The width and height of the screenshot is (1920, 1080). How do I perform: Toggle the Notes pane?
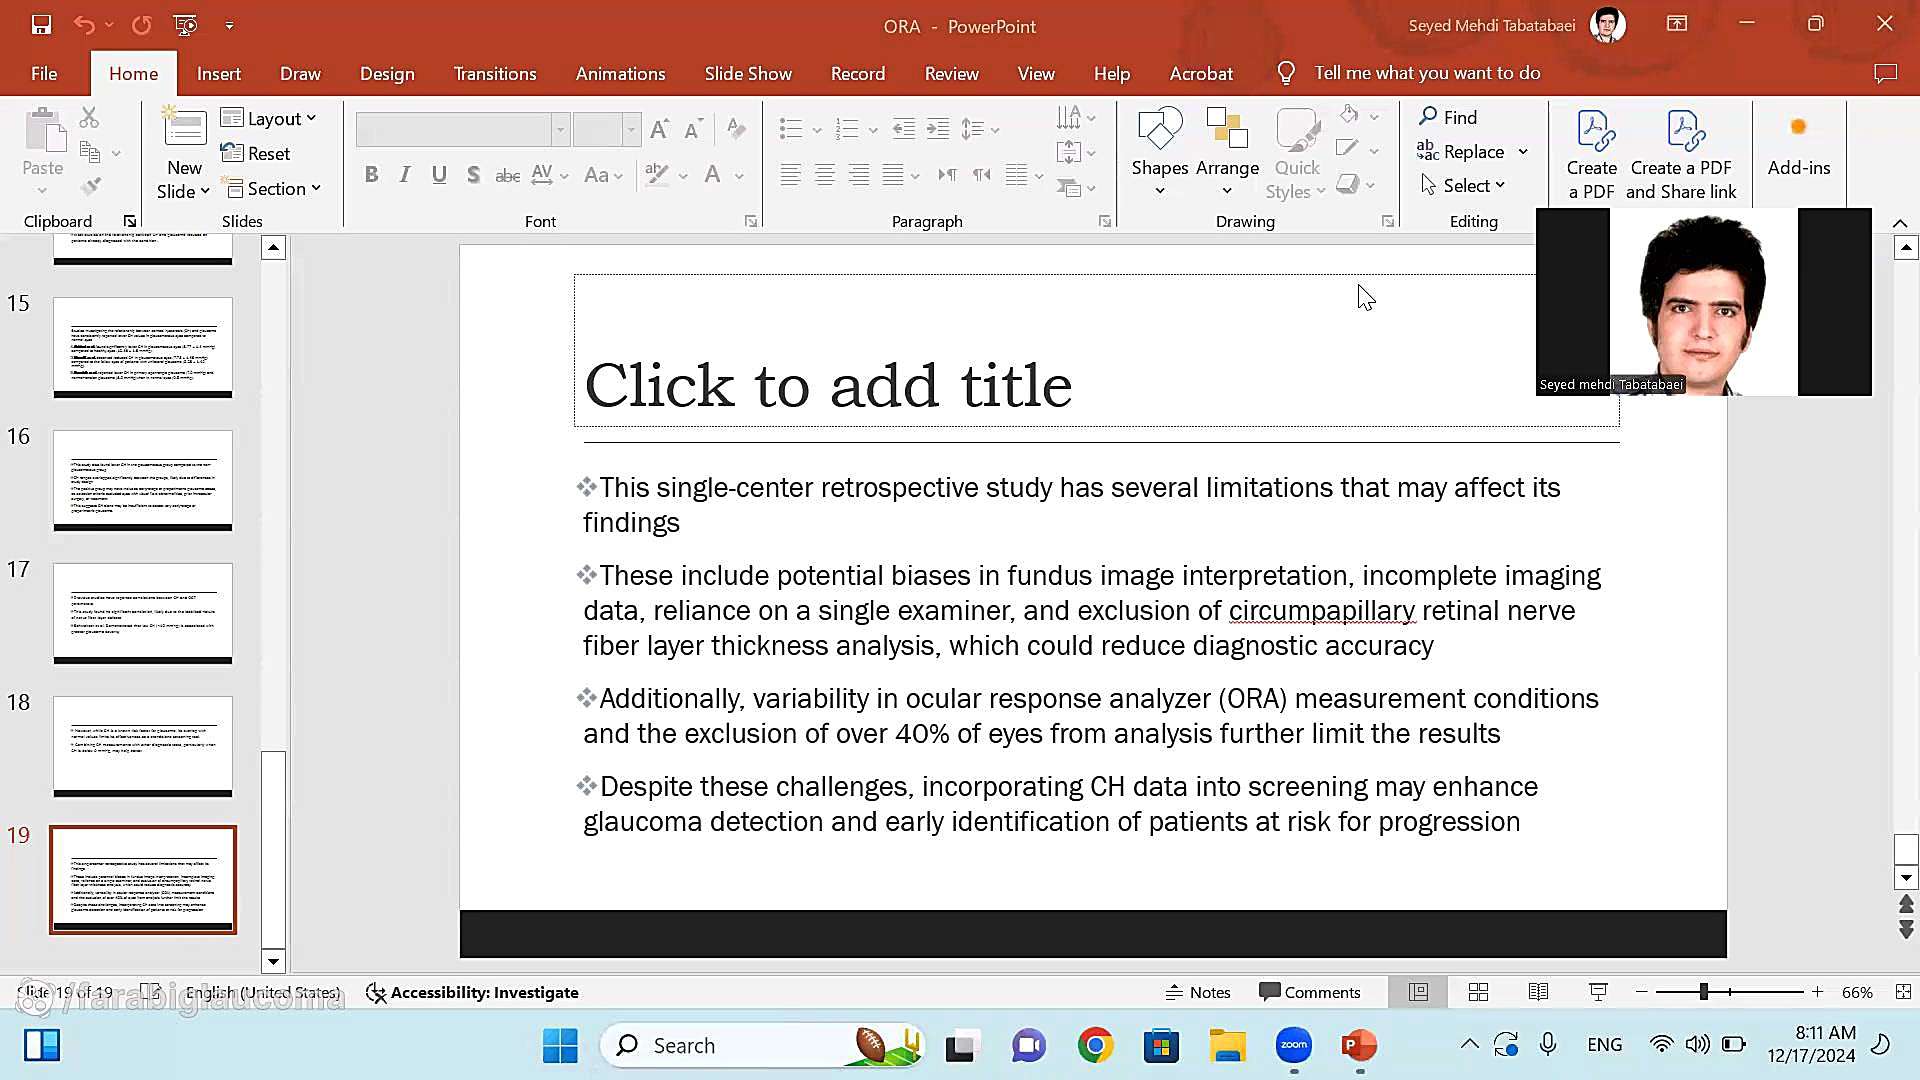point(1198,992)
